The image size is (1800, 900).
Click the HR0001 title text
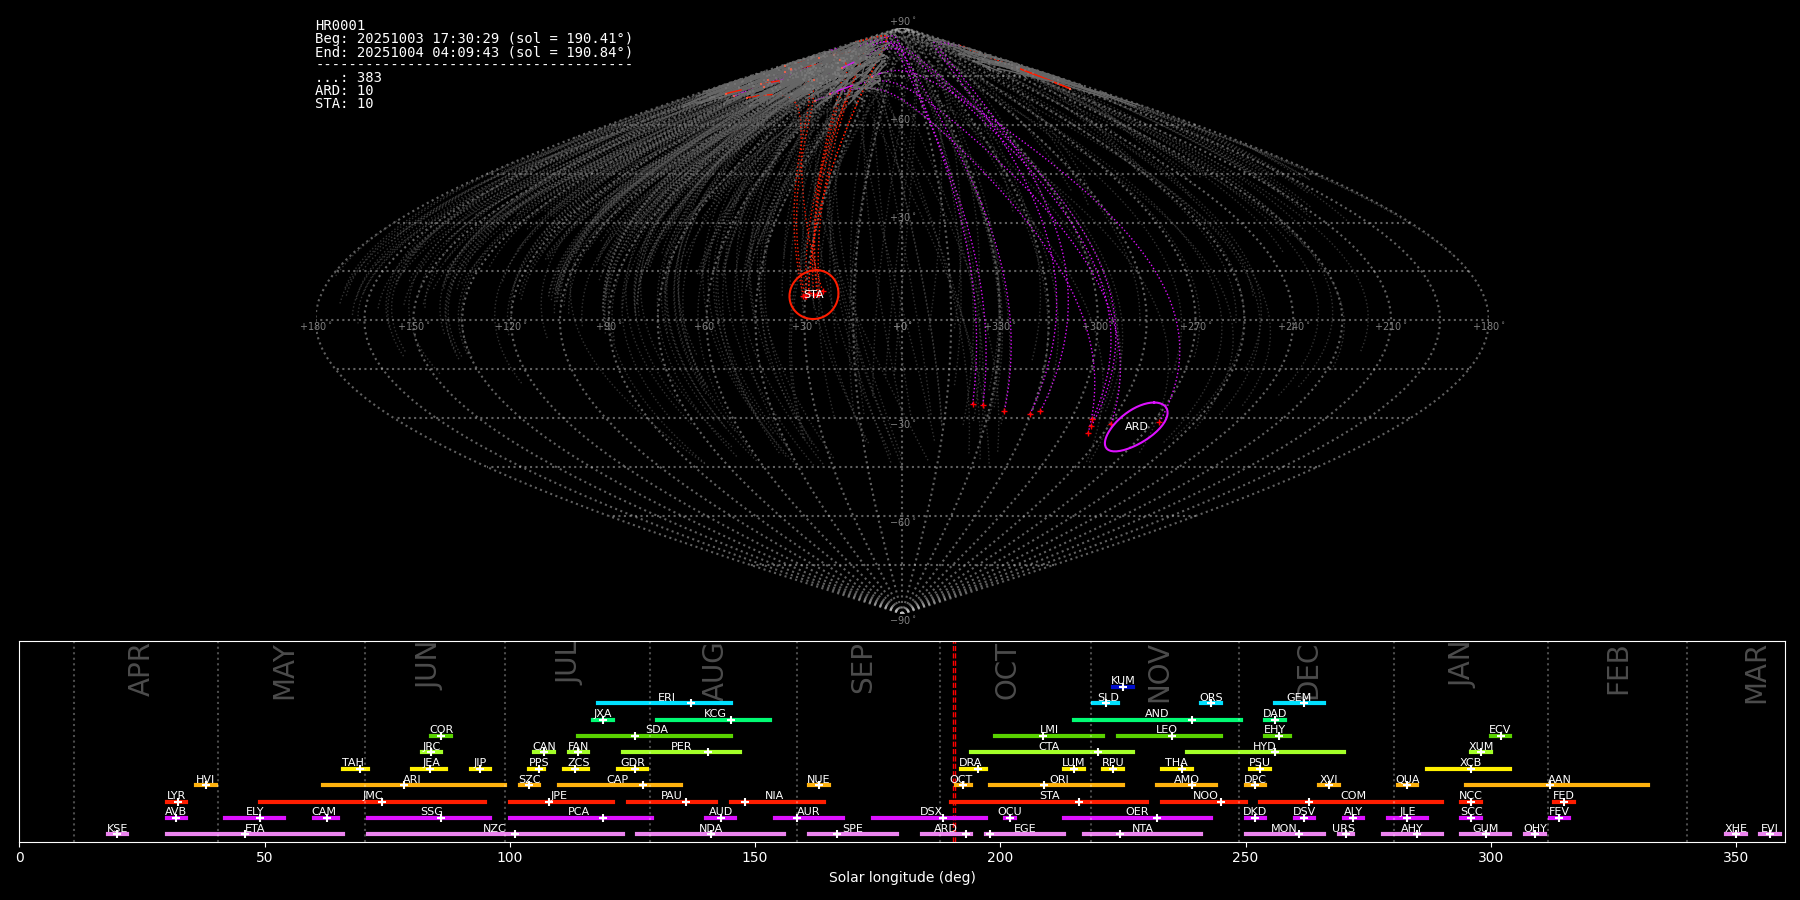coord(340,26)
